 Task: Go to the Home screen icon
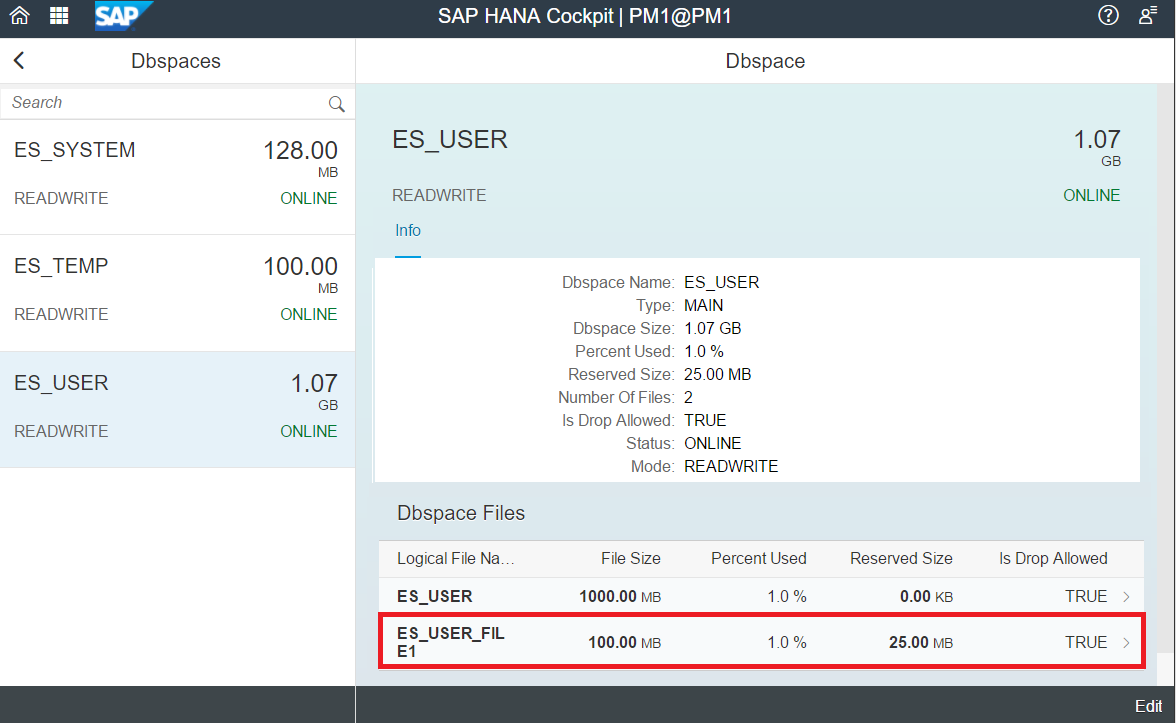click(20, 16)
